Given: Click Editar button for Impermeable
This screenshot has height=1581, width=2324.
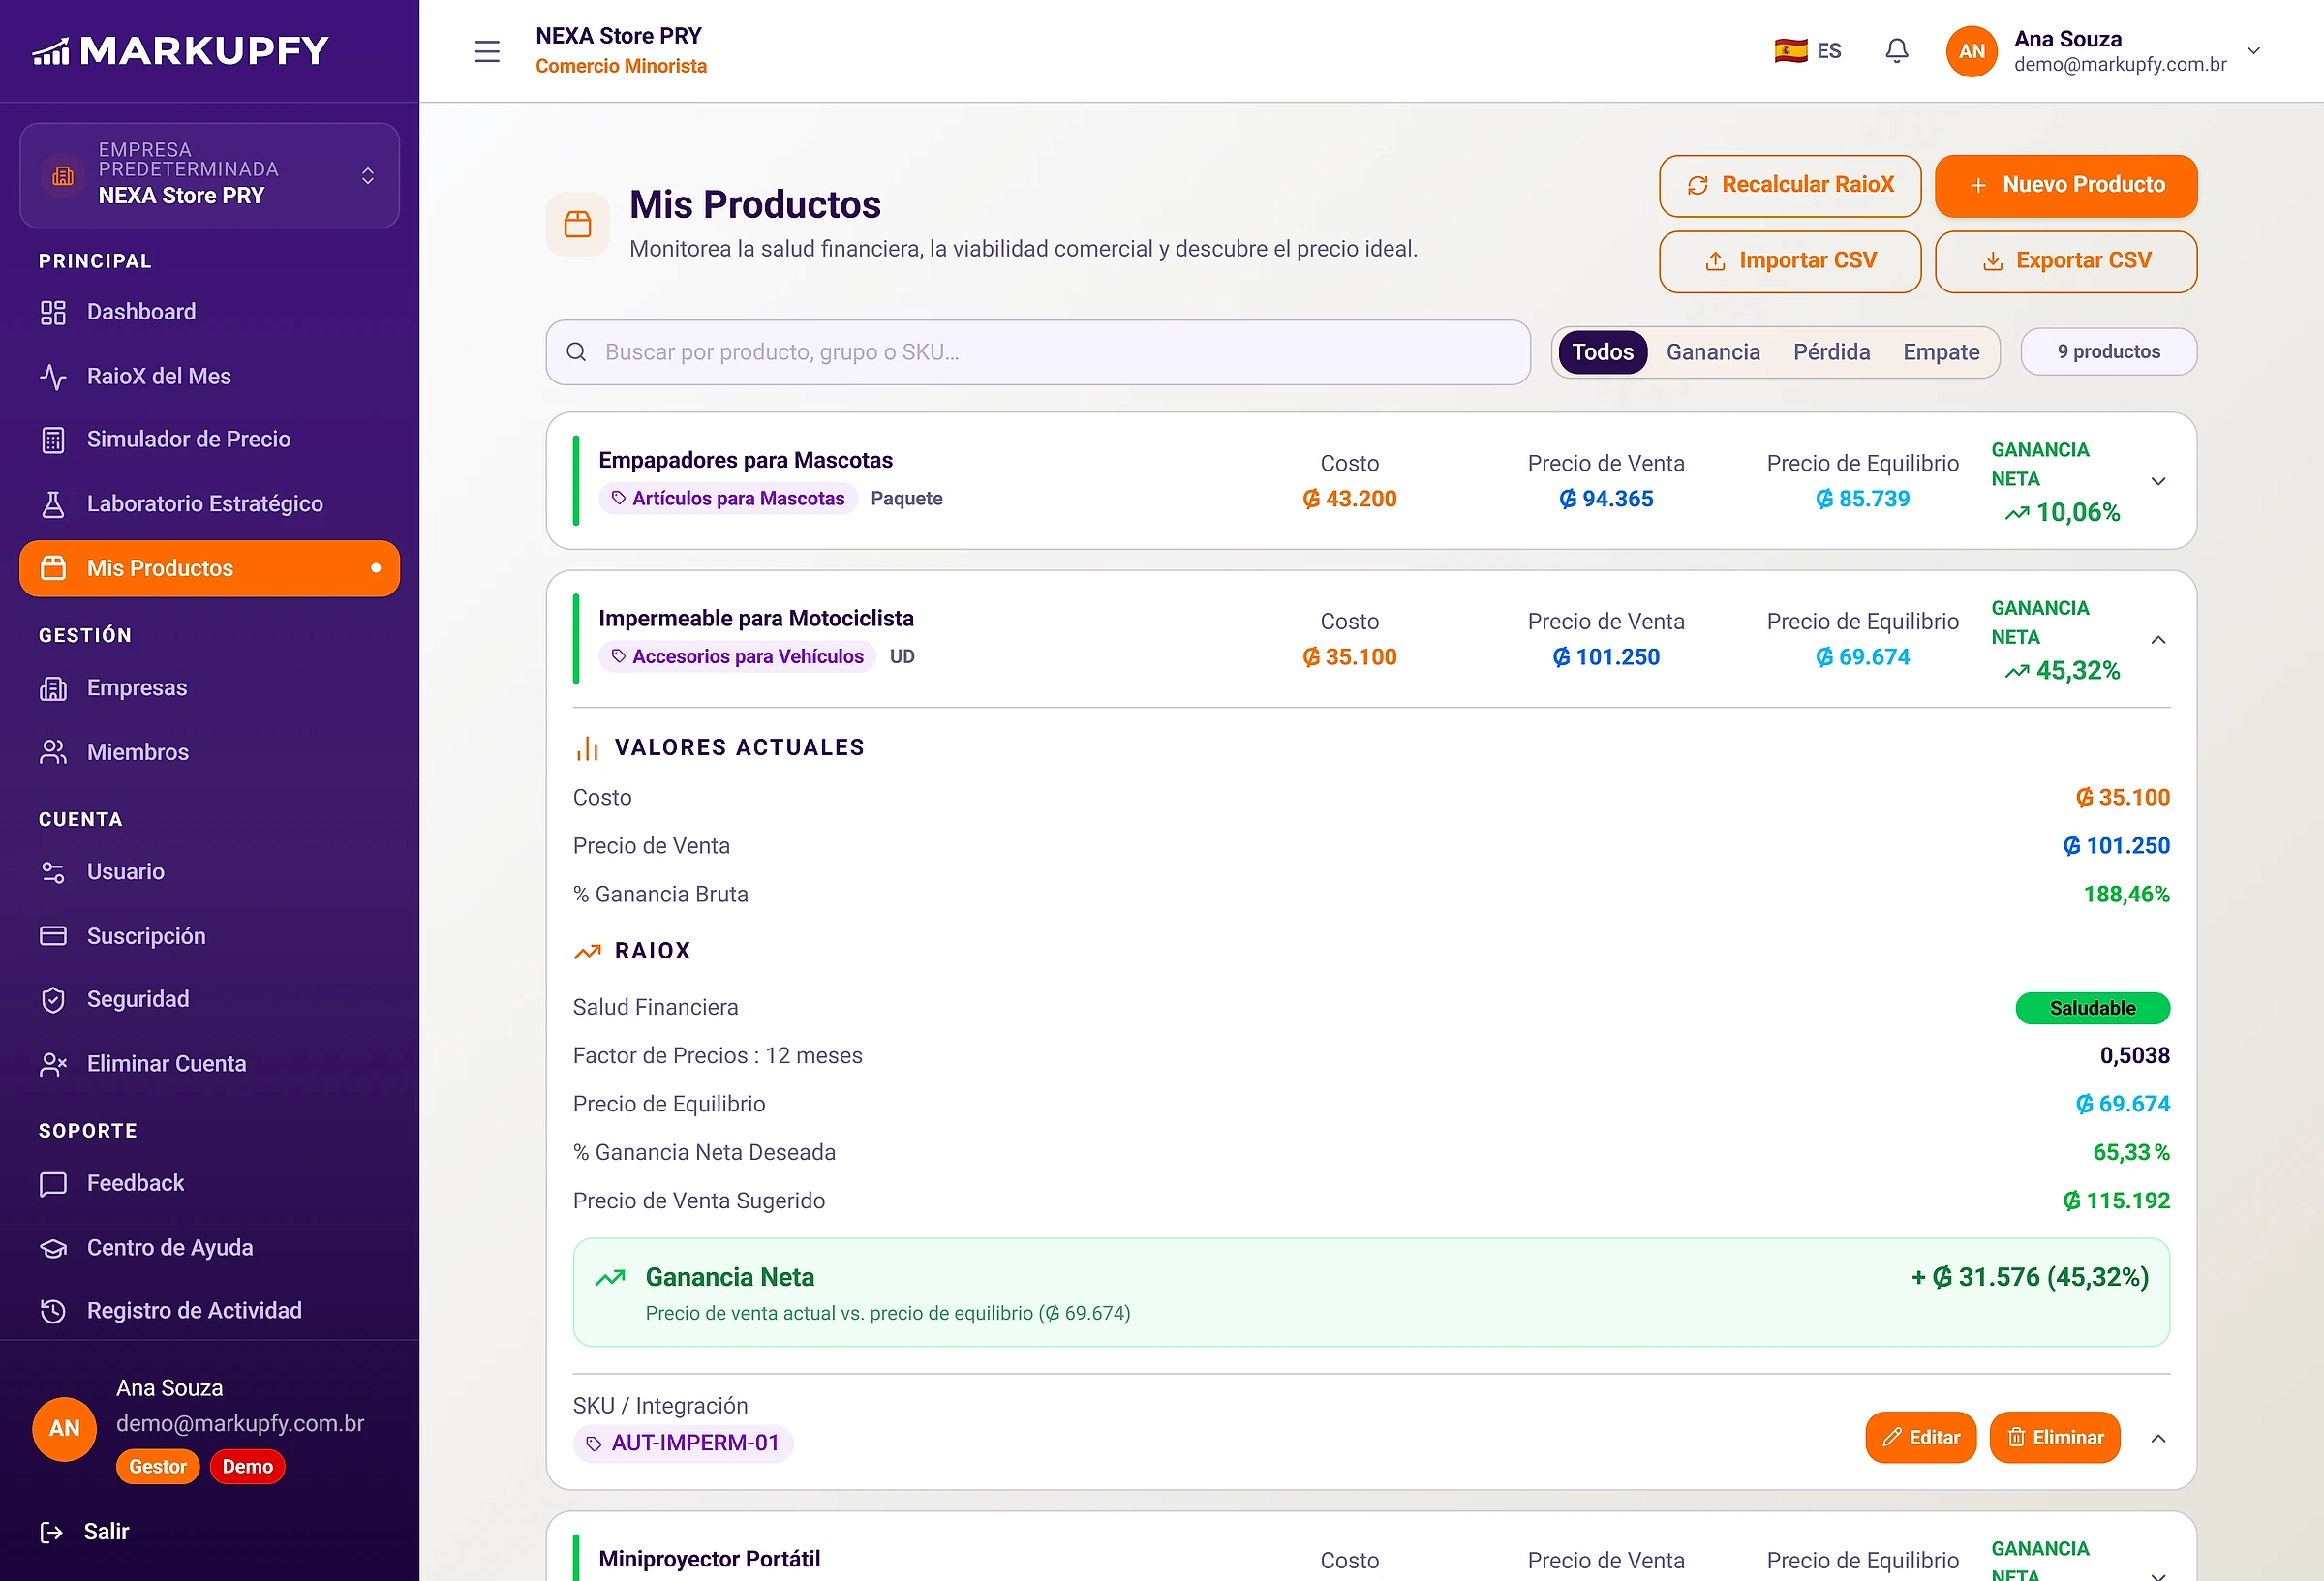Looking at the screenshot, I should (x=1921, y=1437).
